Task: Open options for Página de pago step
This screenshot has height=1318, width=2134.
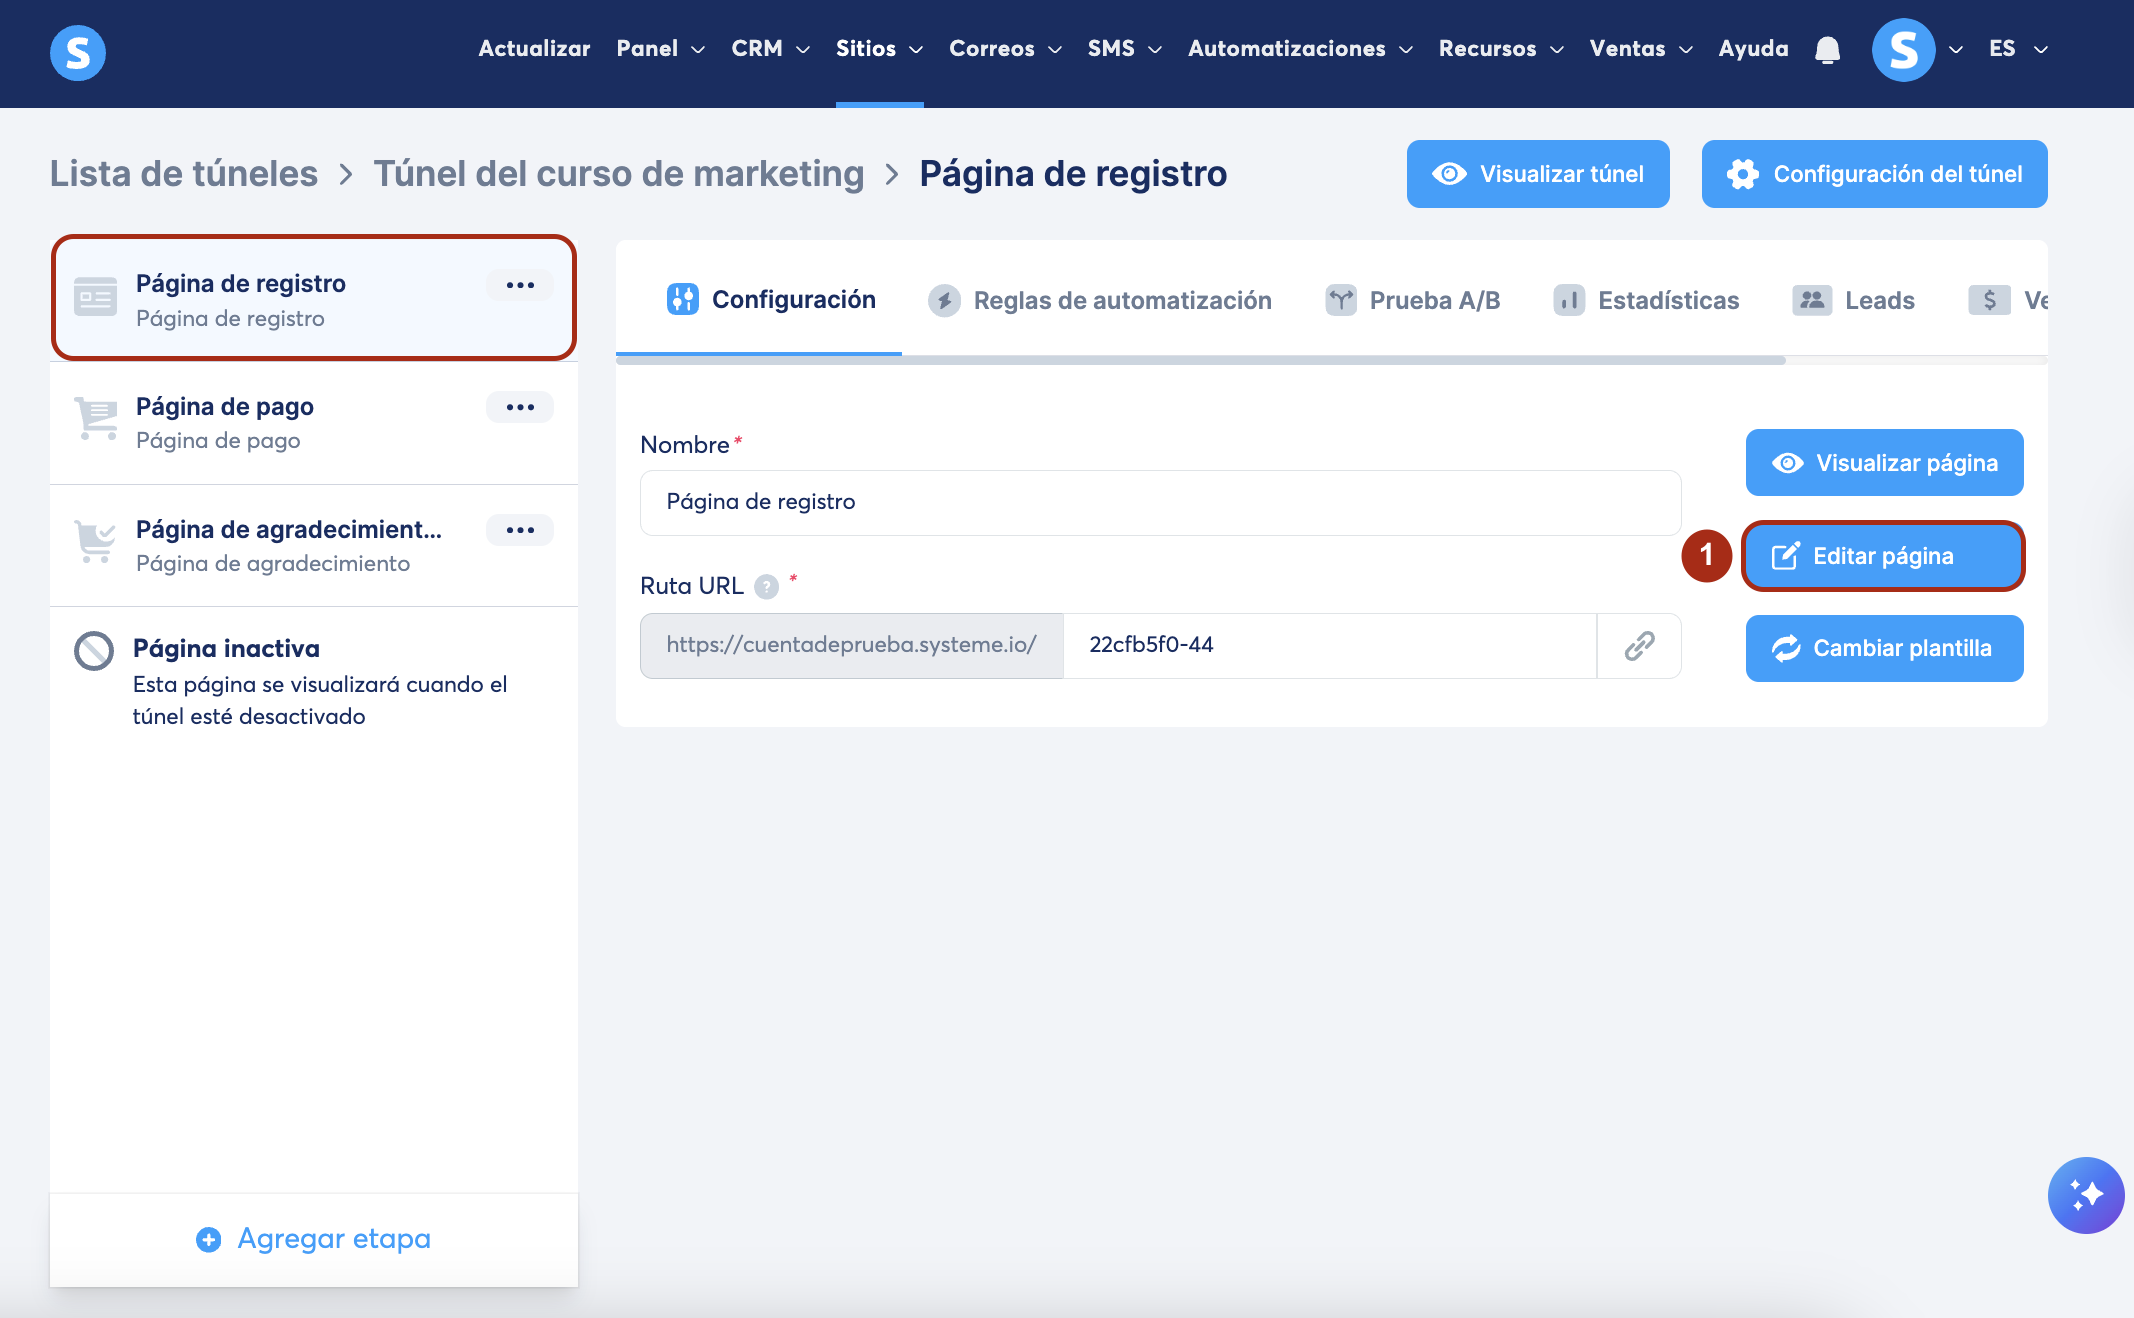Action: click(x=520, y=407)
